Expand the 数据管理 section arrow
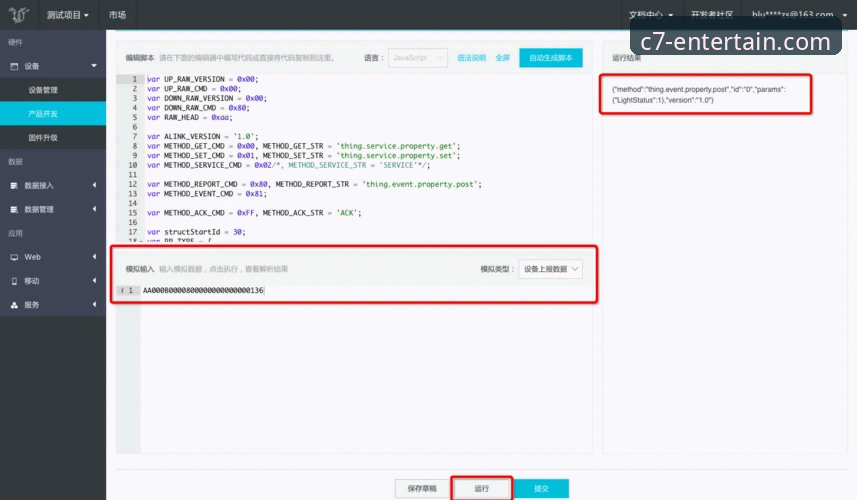The image size is (857, 500). point(94,209)
